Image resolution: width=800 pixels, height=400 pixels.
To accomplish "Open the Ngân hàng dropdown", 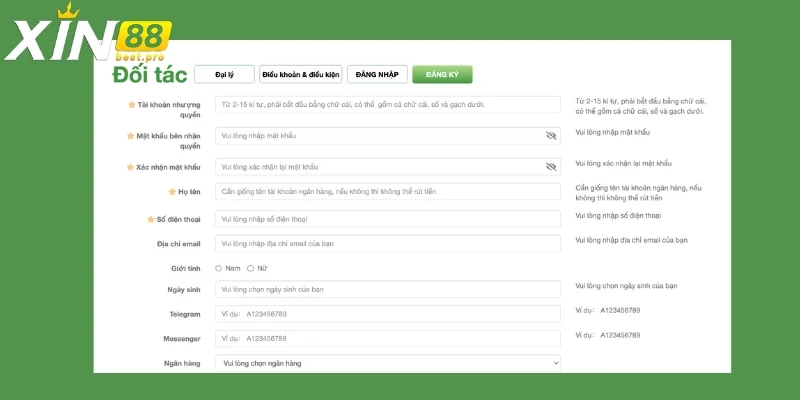I will 387,363.
